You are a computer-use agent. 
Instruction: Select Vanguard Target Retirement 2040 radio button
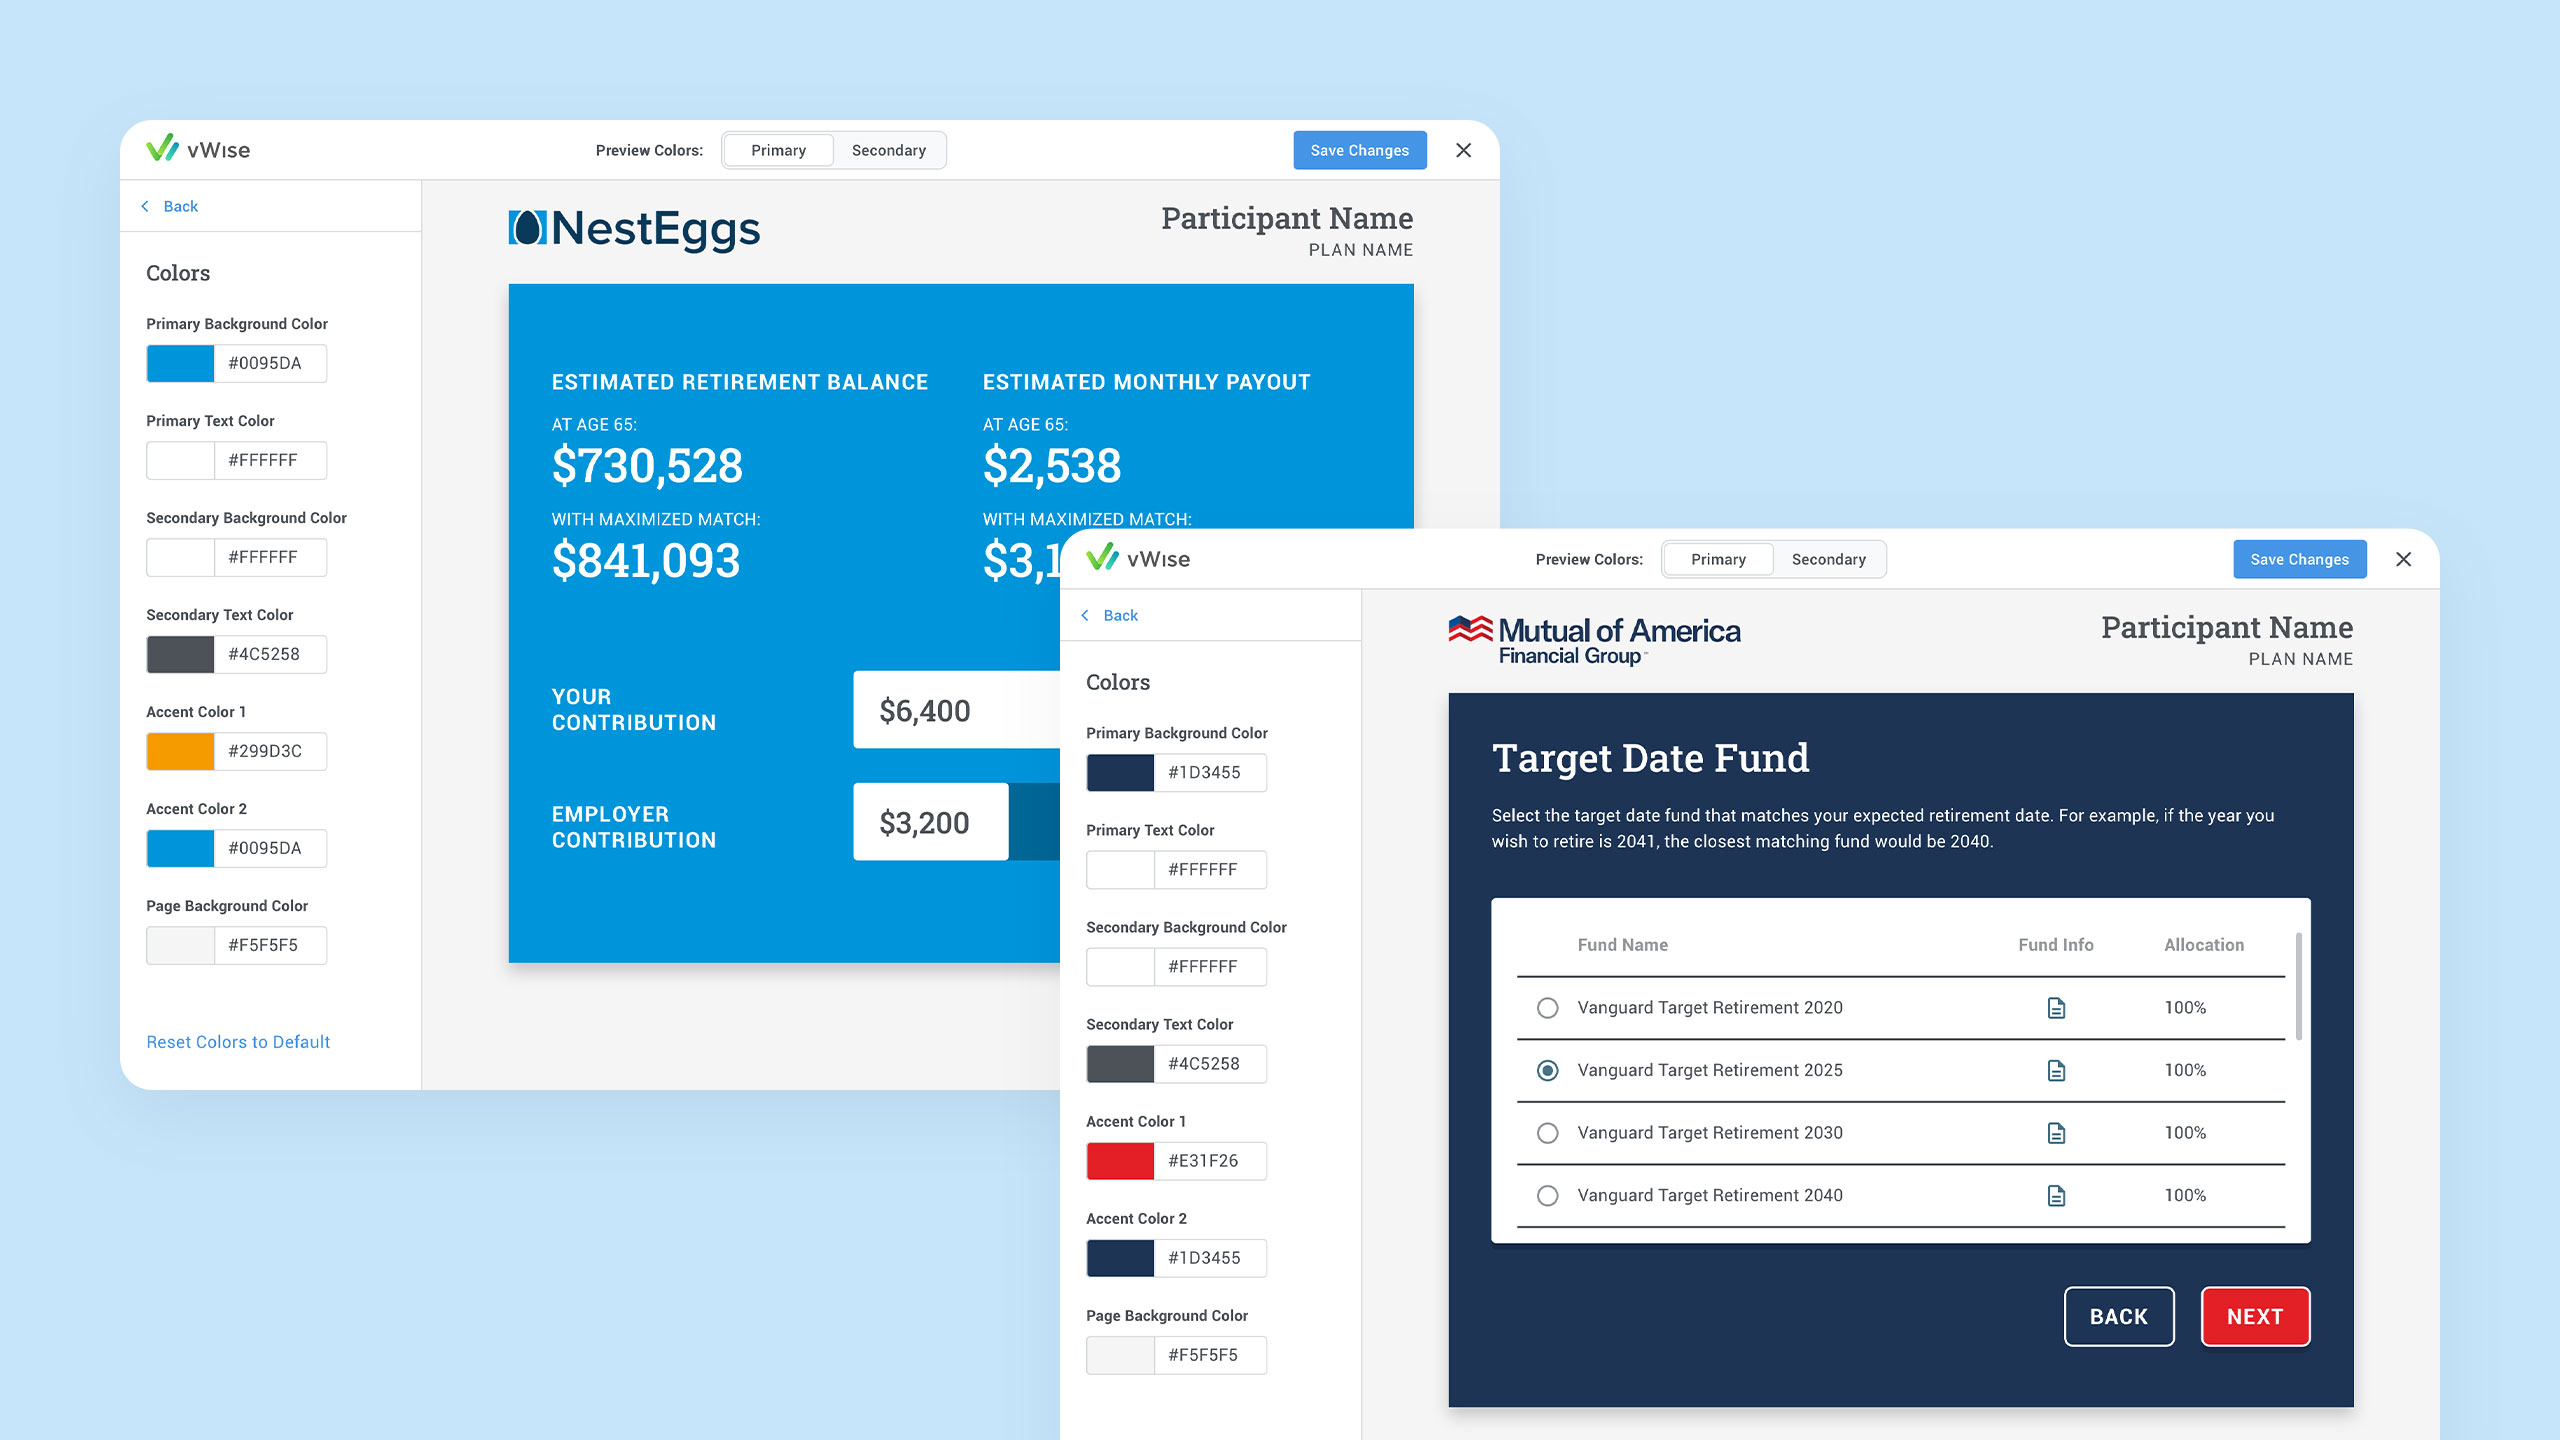pos(1547,1196)
